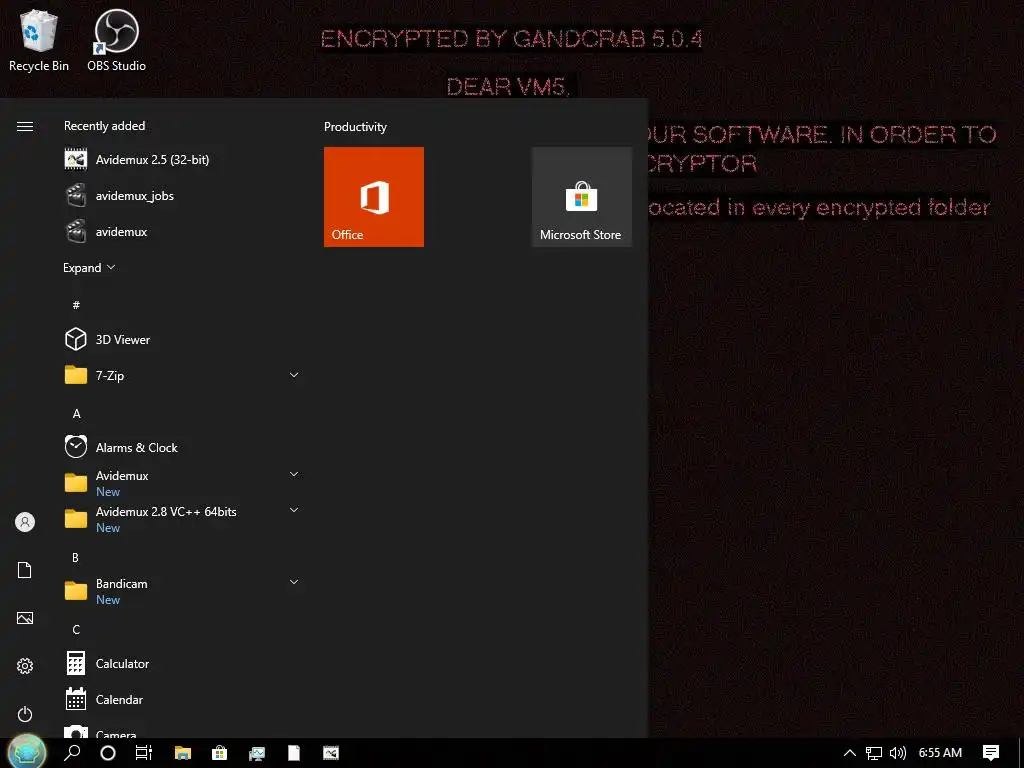The height and width of the screenshot is (768, 1024).
Task: Open Settings gear in Start sidebar
Action: [25, 665]
